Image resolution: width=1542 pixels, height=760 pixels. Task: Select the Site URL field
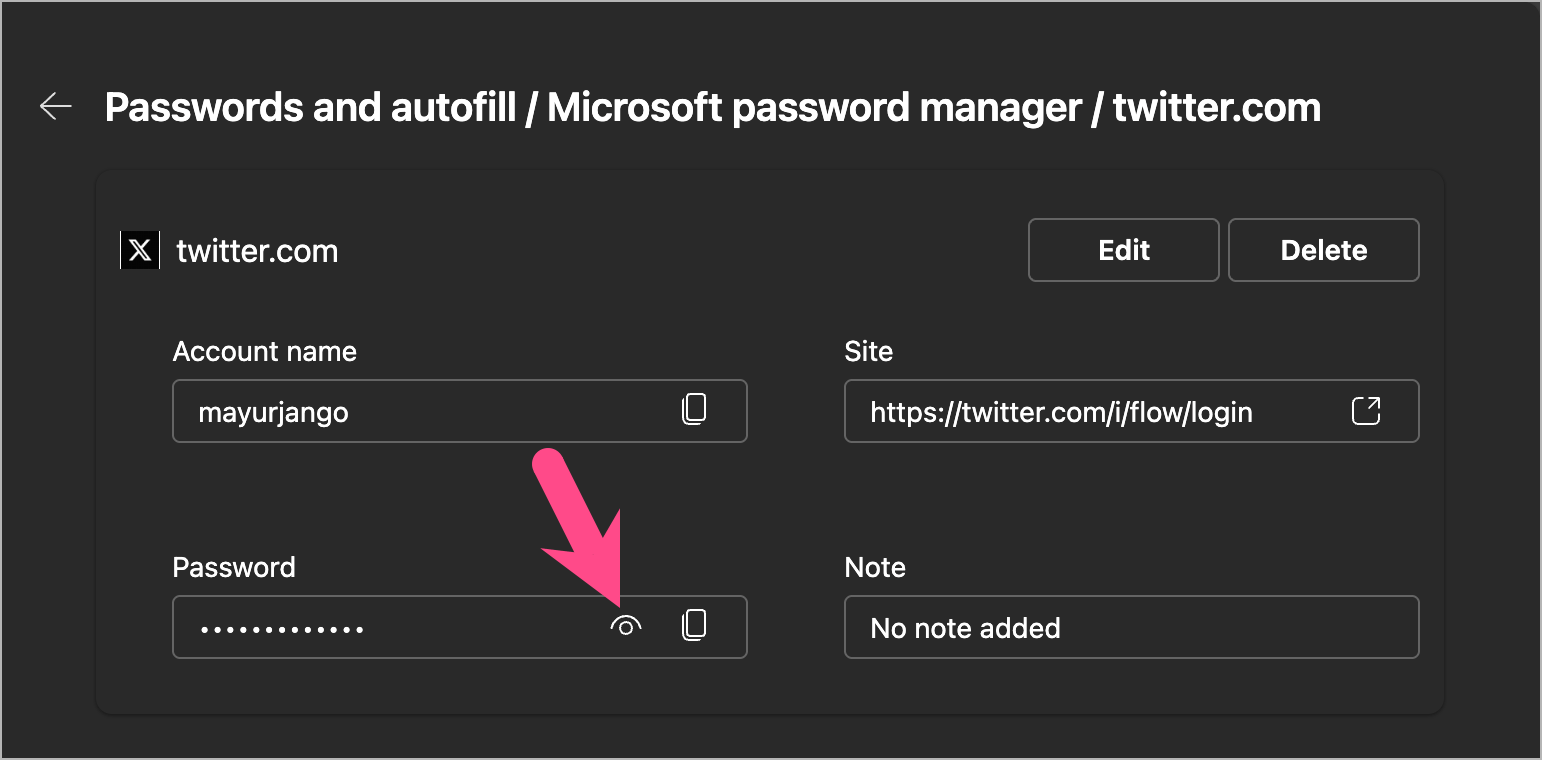1090,411
